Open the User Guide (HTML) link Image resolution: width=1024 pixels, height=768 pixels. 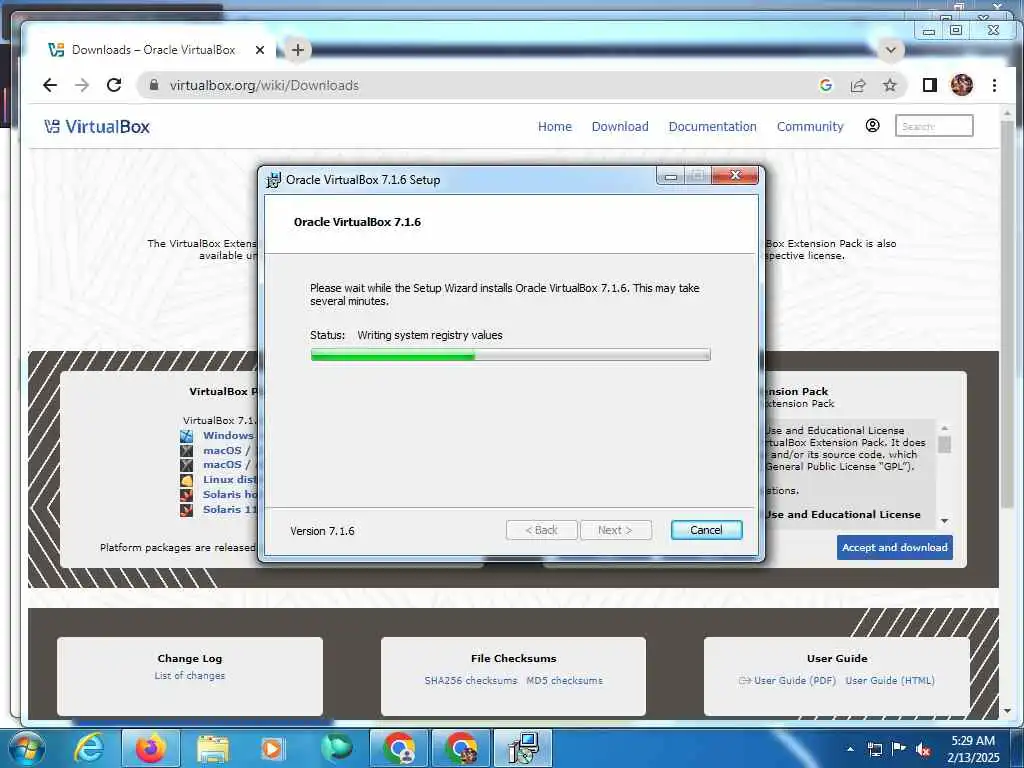pos(889,680)
